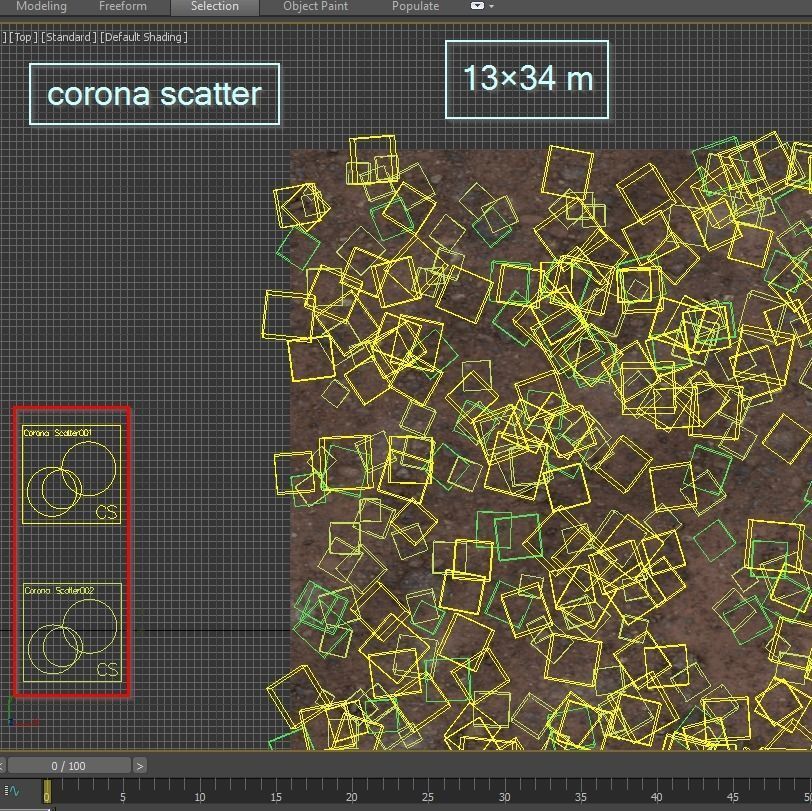Image resolution: width=812 pixels, height=811 pixels.
Task: Open the Modeling ribbon tab
Action: (41, 7)
